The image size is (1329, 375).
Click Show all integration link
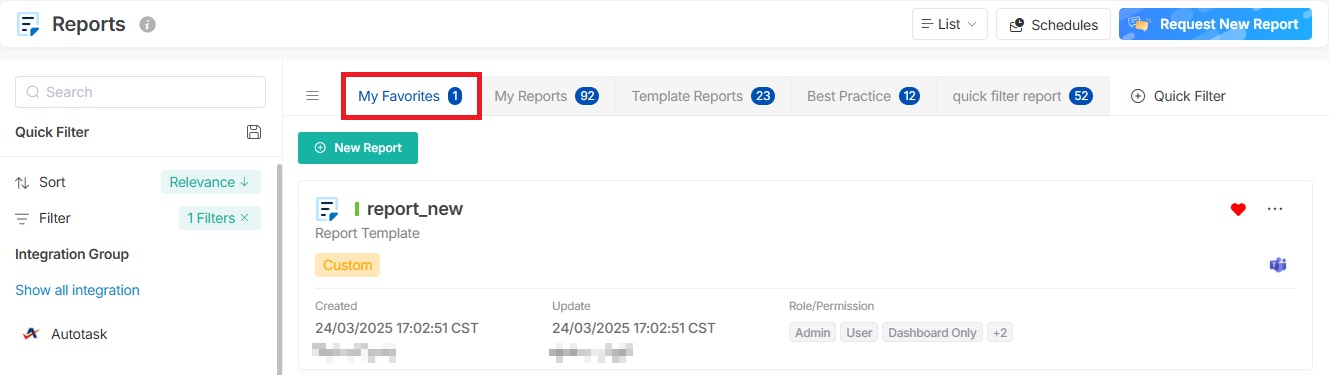tap(77, 290)
